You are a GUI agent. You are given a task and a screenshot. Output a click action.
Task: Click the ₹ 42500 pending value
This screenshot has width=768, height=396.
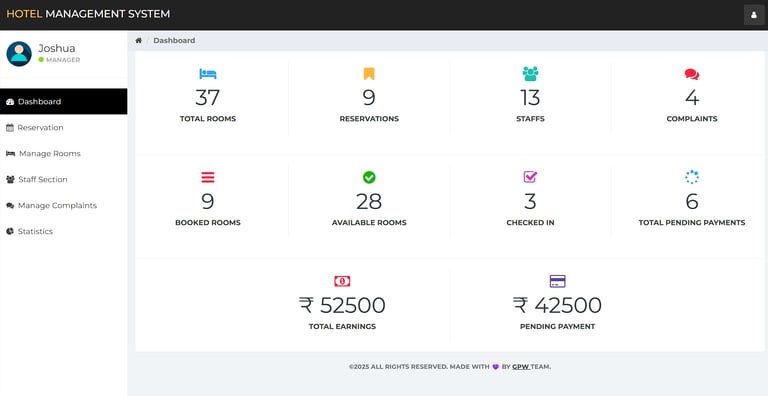[x=557, y=305]
